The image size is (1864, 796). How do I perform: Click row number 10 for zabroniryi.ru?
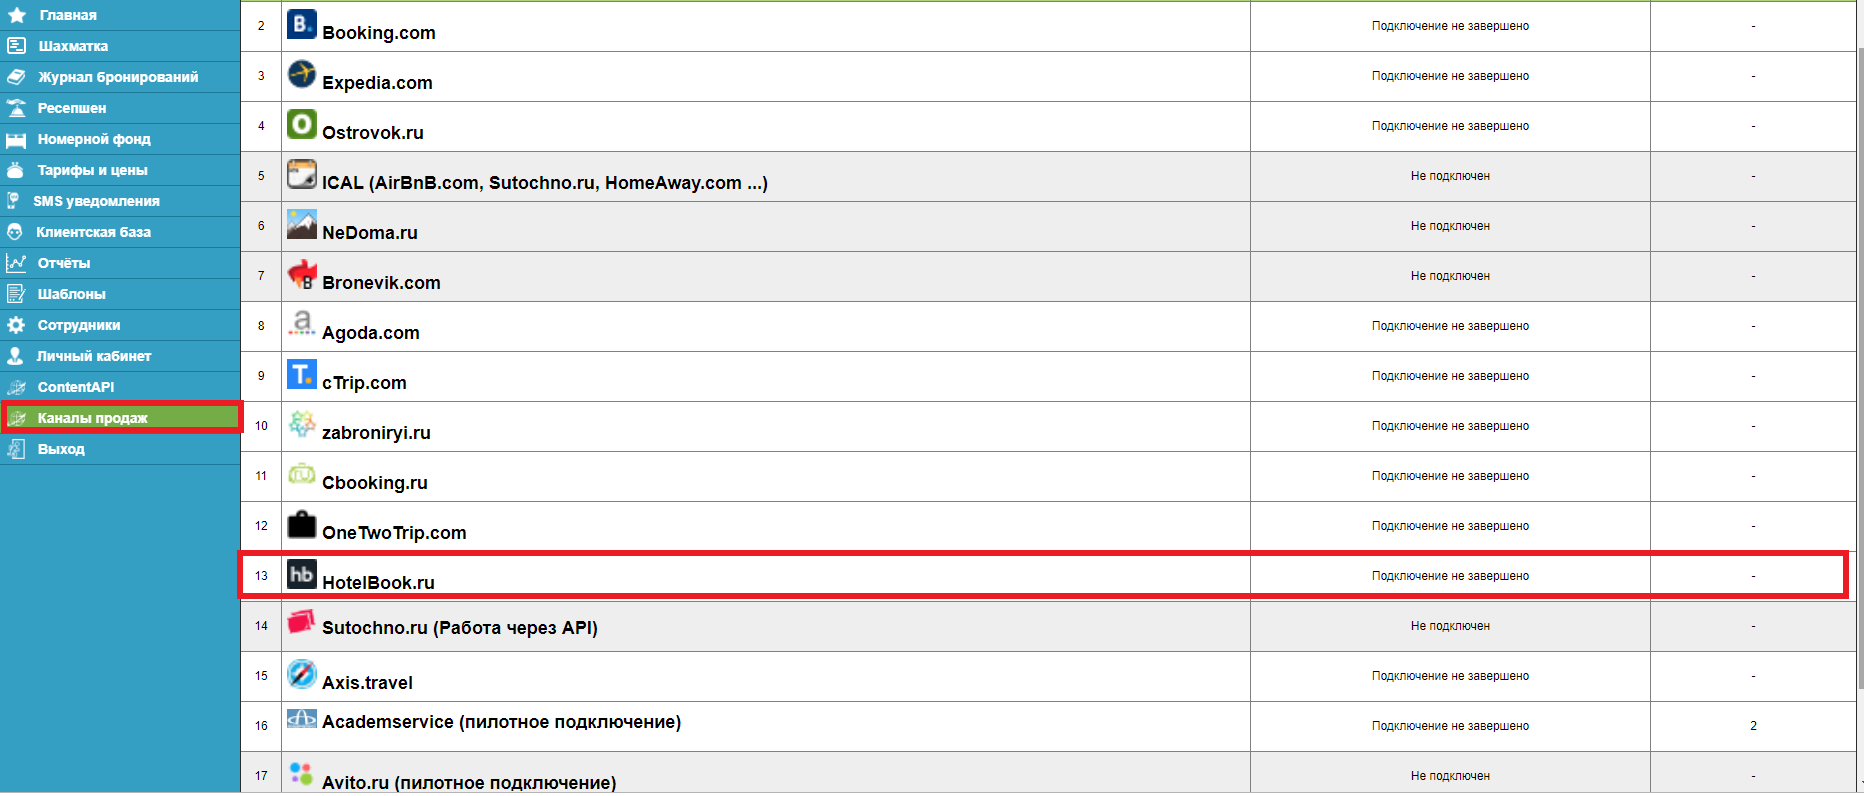[x=261, y=426]
